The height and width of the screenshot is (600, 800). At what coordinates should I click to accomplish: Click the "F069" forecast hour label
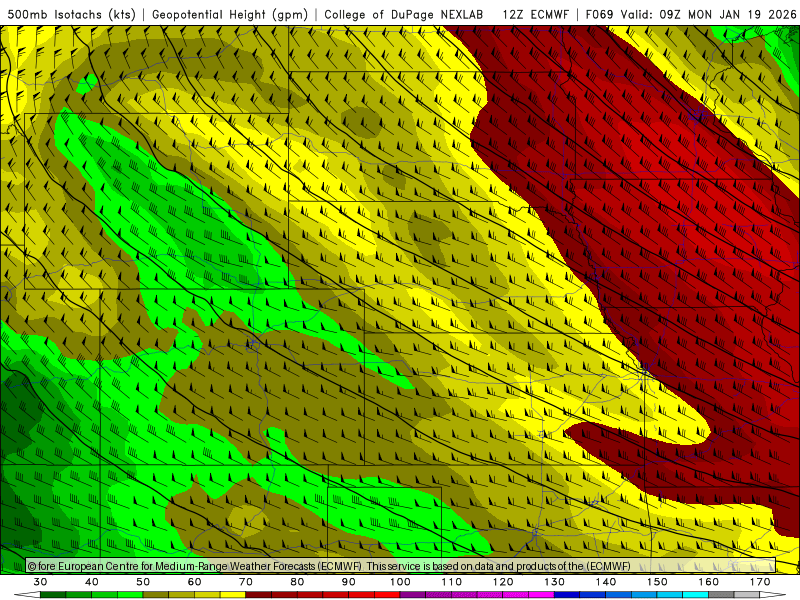(599, 14)
